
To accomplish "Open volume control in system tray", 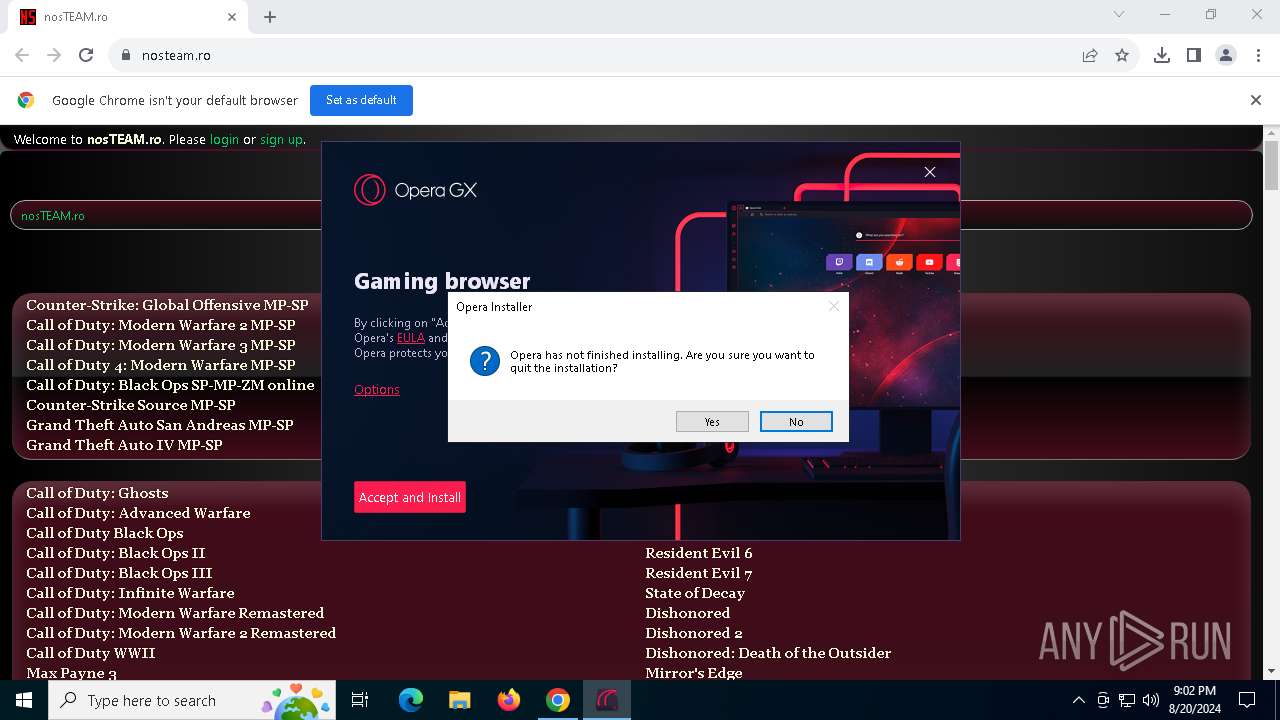I will (1151, 700).
